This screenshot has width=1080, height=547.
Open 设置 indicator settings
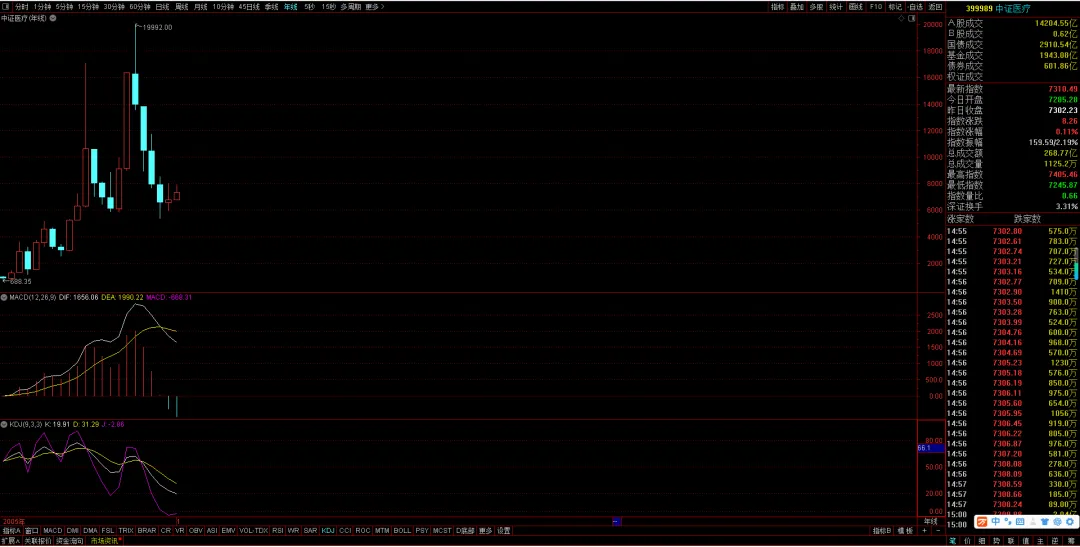coord(504,530)
